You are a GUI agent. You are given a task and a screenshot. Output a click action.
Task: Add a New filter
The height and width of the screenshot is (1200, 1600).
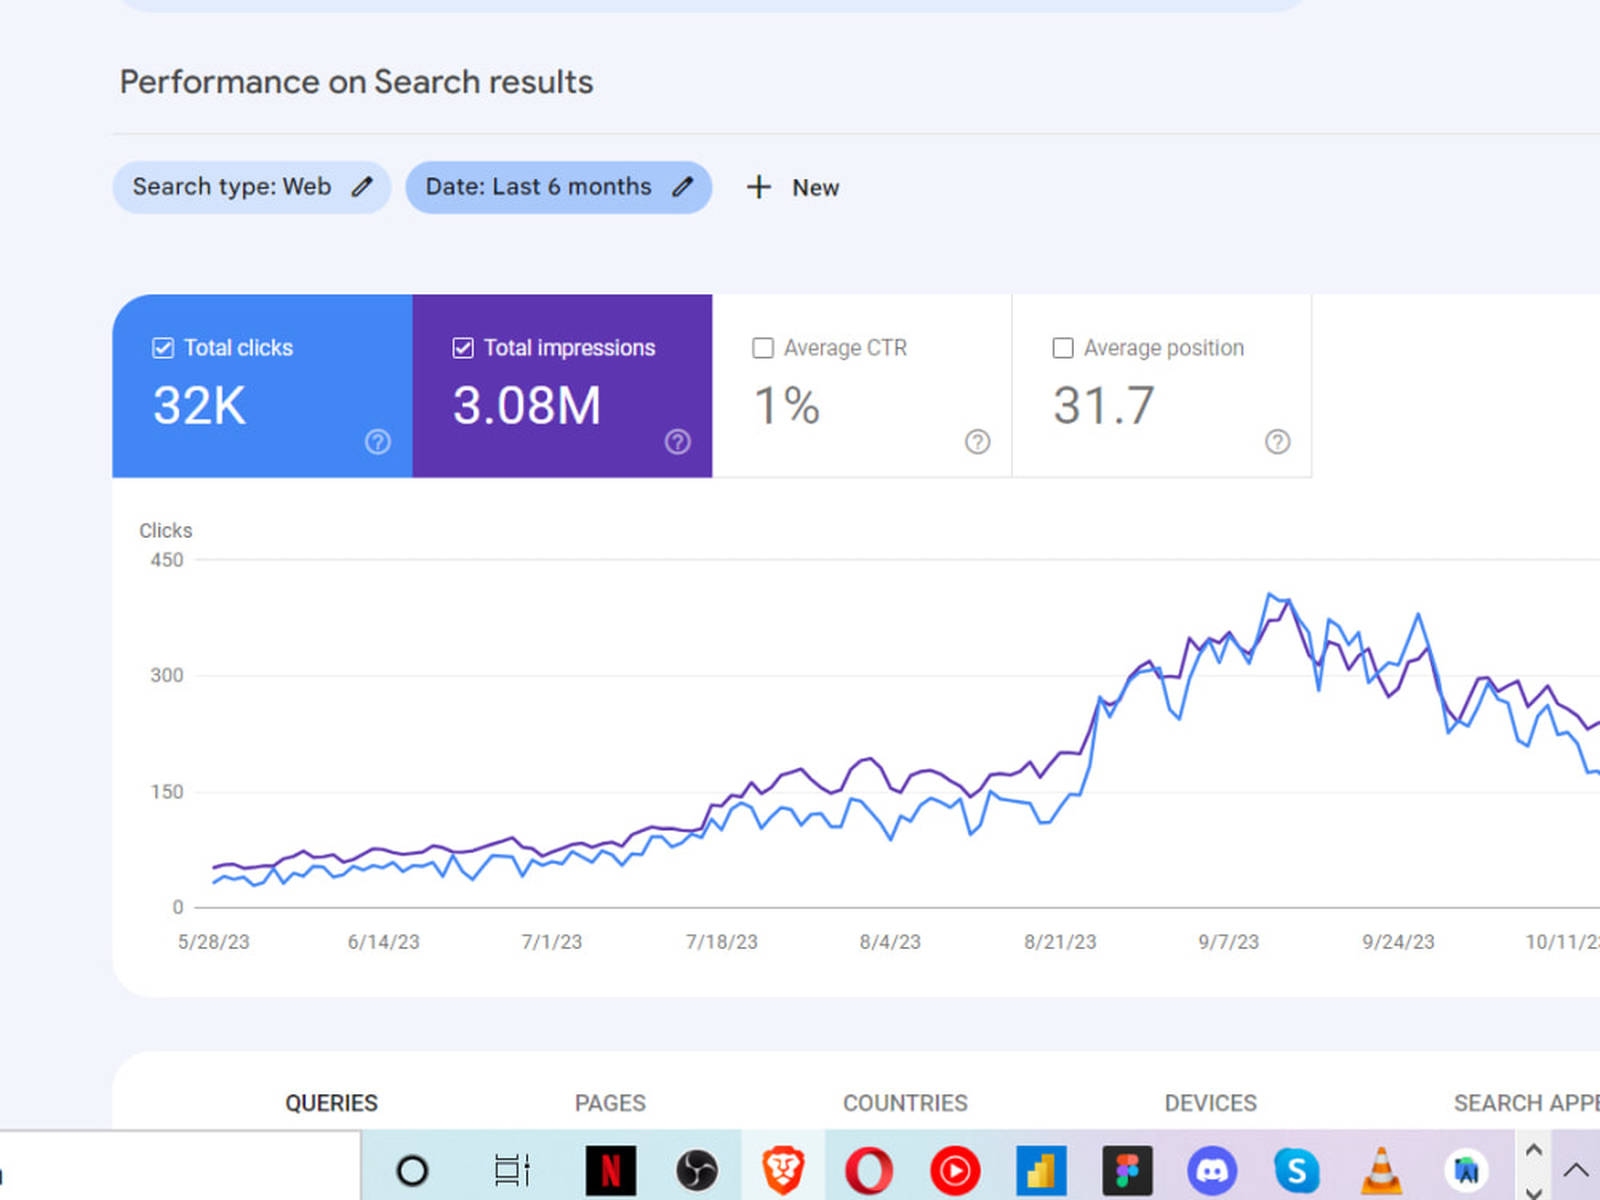(x=794, y=187)
